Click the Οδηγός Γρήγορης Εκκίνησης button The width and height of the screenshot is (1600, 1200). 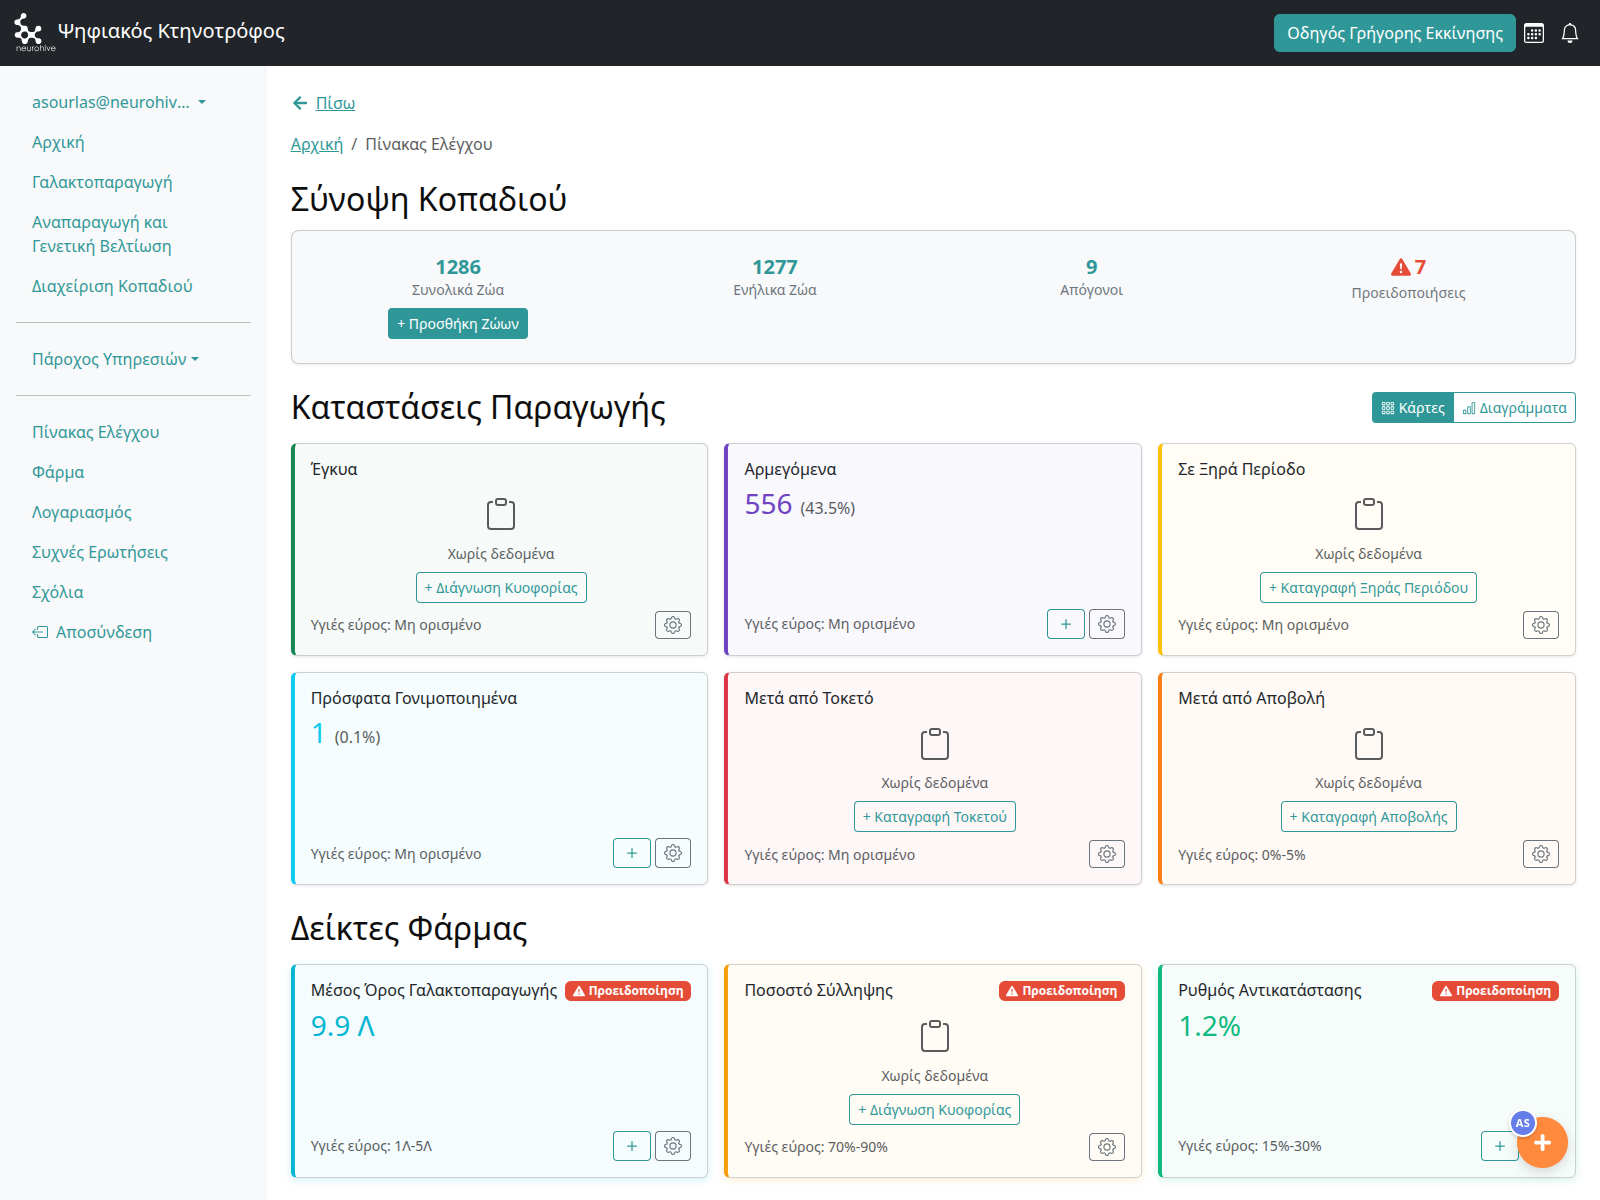pos(1394,33)
